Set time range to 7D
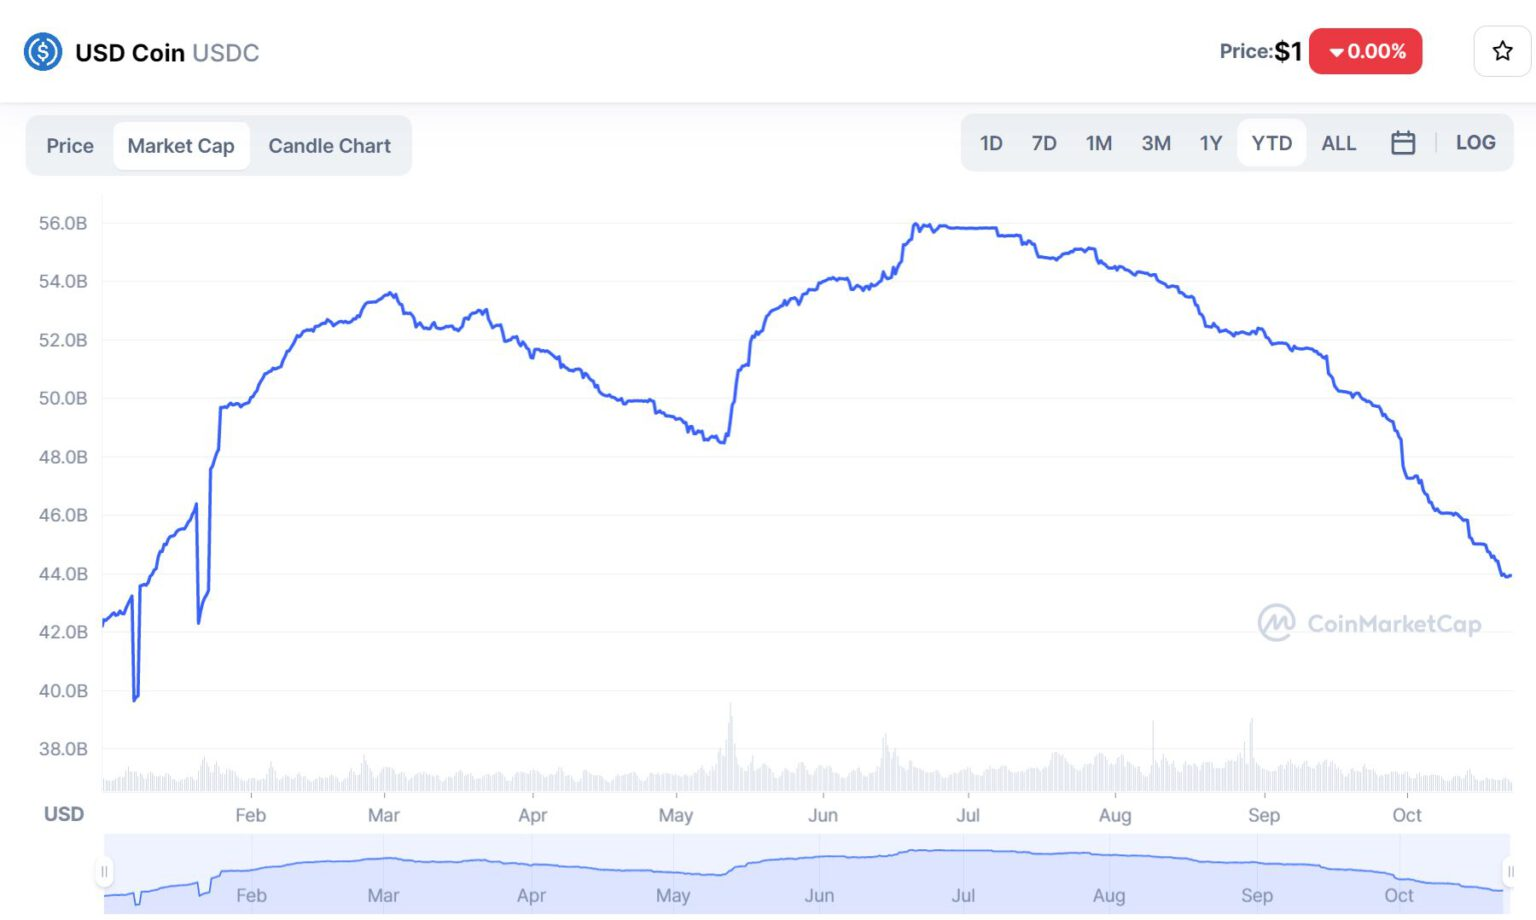This screenshot has width=1536, height=920. (x=1044, y=143)
